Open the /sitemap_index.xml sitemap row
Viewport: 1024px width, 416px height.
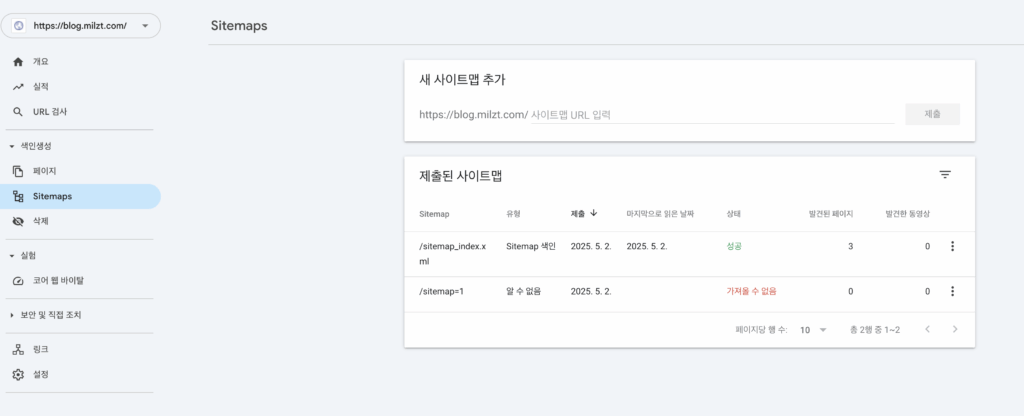coord(690,254)
